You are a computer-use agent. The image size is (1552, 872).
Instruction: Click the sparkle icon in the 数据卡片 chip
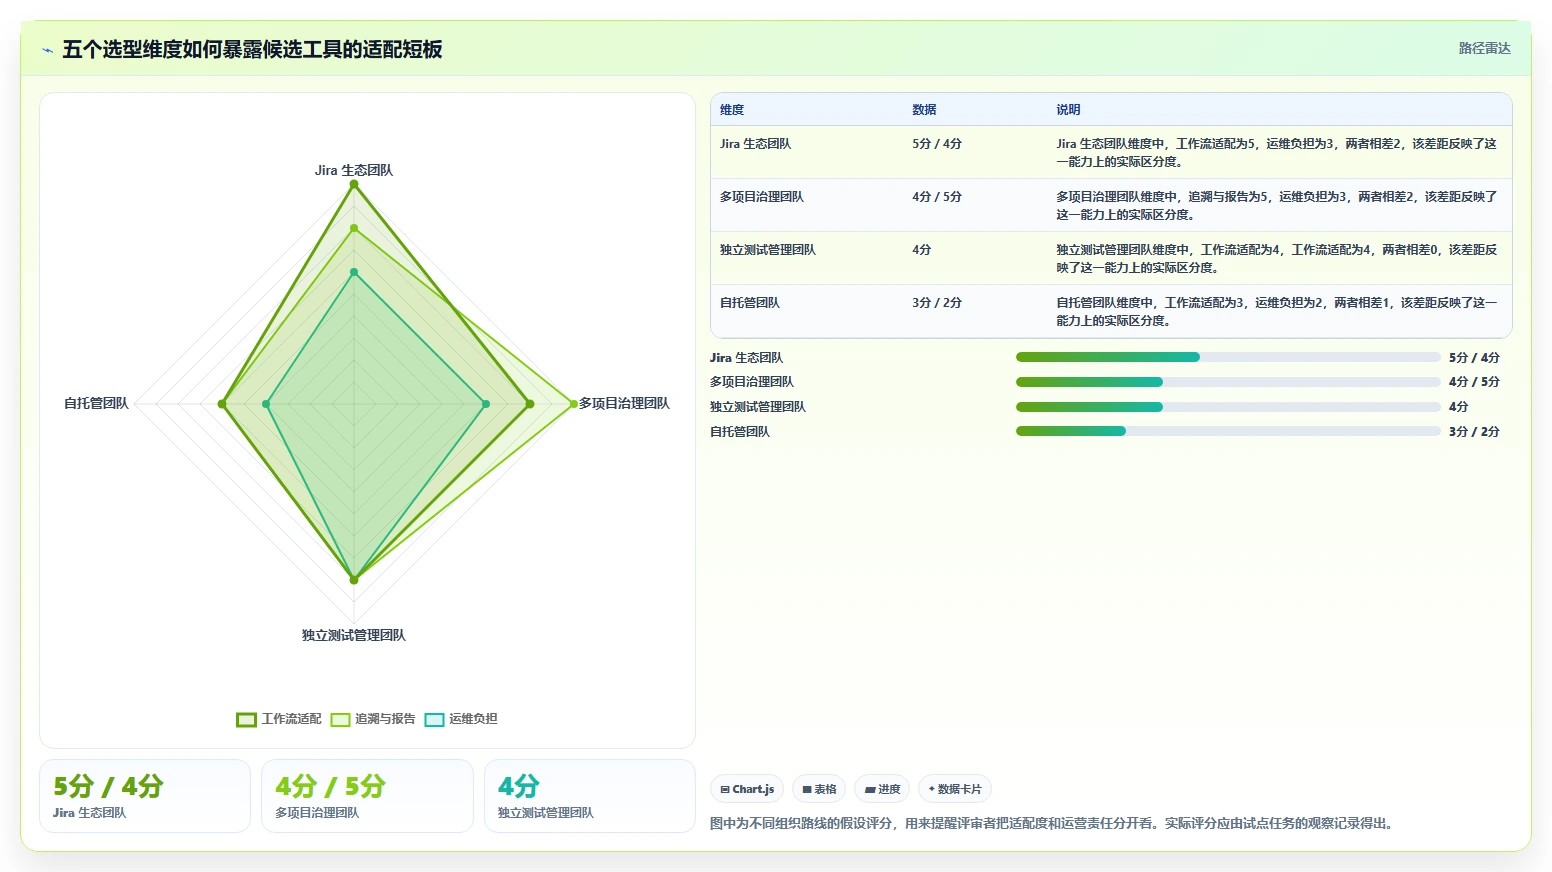(932, 790)
